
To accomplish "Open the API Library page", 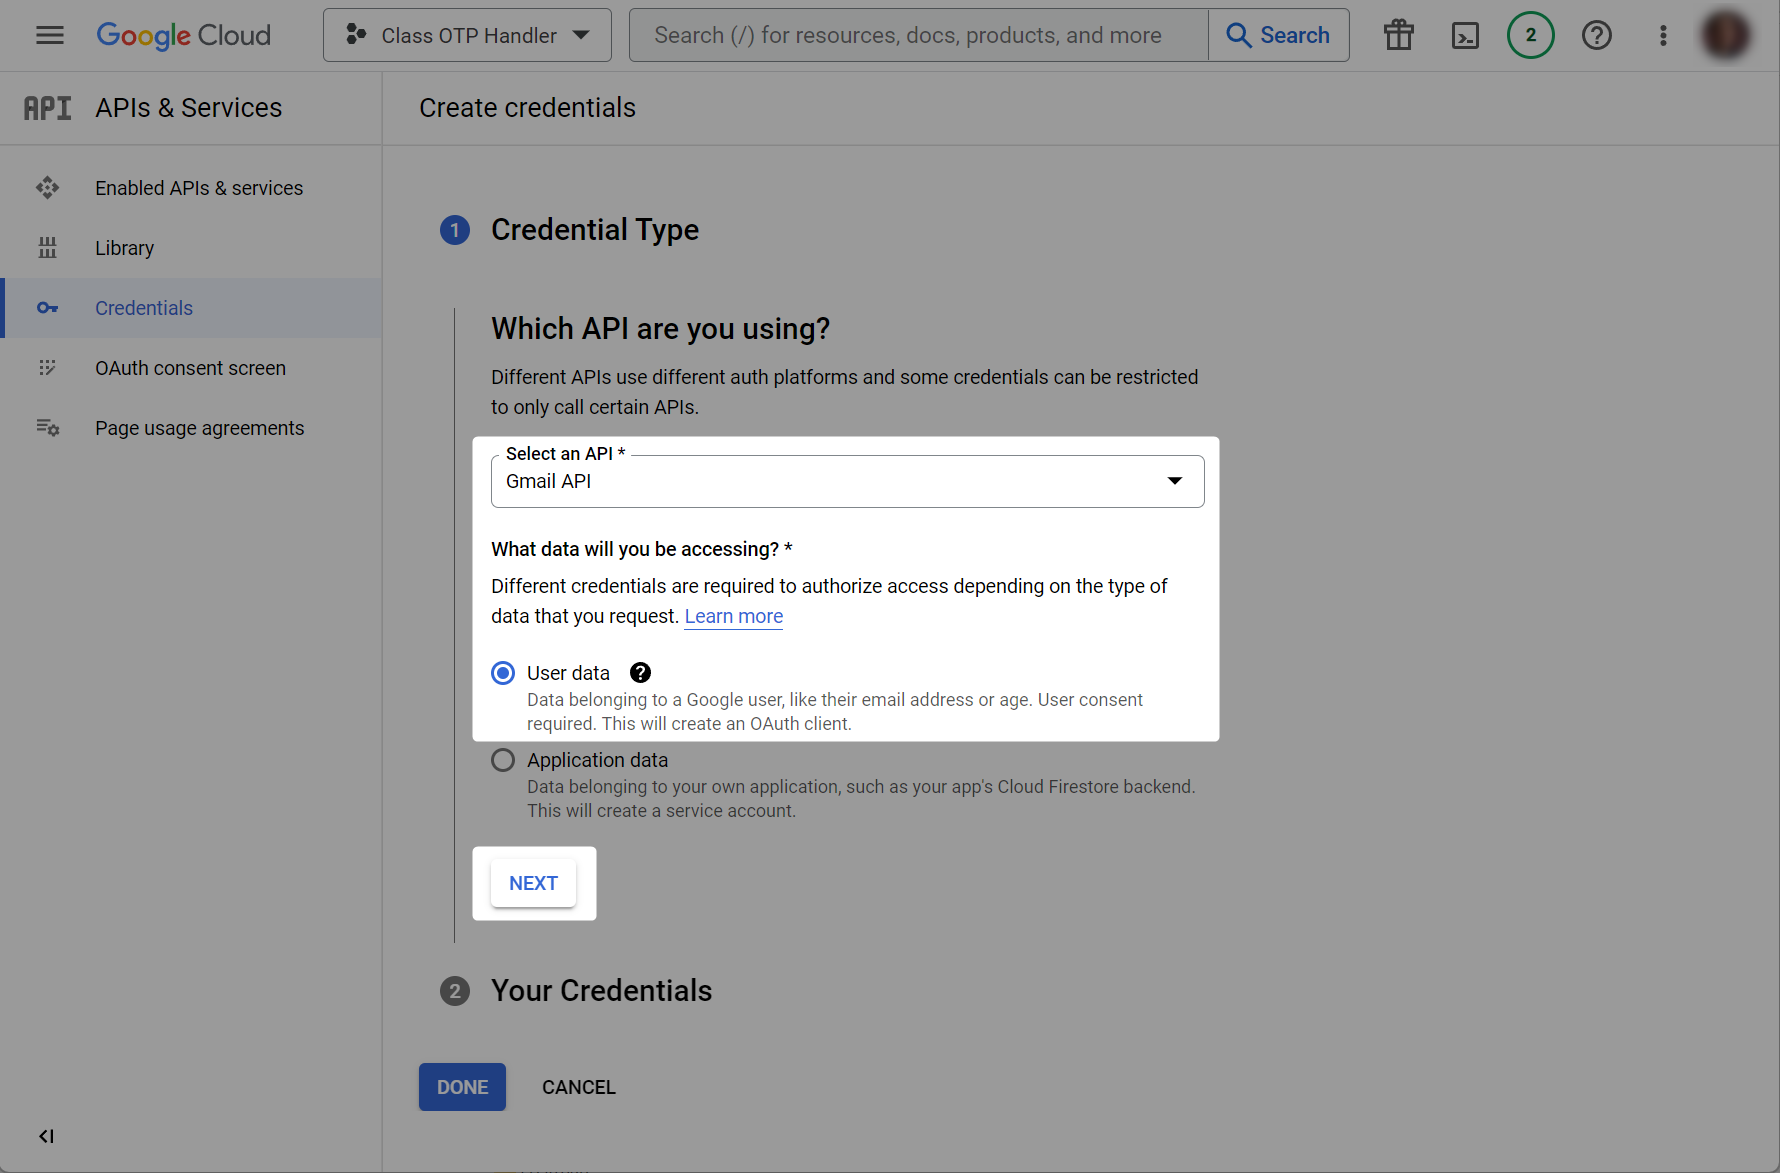I will click(124, 248).
